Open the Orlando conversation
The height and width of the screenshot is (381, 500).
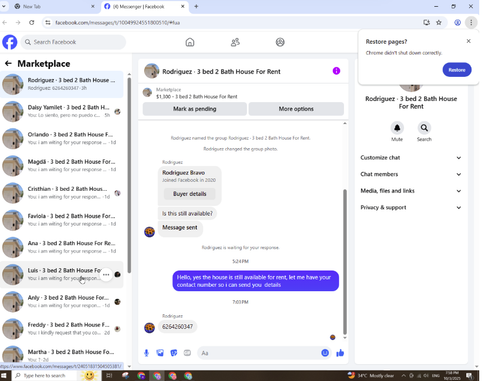[x=62, y=138]
